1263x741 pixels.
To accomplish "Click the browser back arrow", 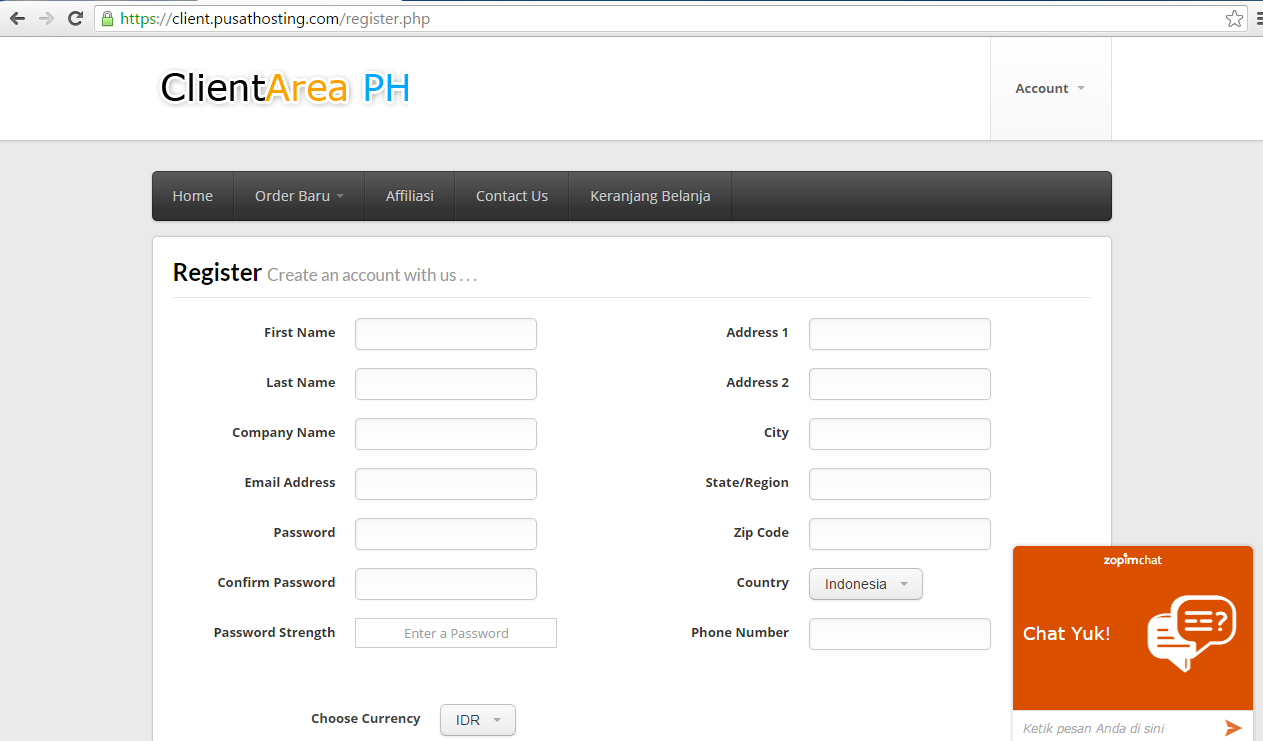I will 16,18.
